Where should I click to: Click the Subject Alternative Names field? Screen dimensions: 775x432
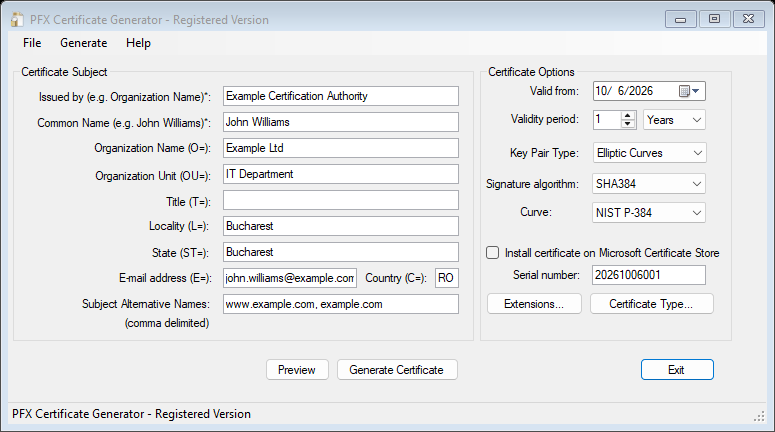click(341, 304)
